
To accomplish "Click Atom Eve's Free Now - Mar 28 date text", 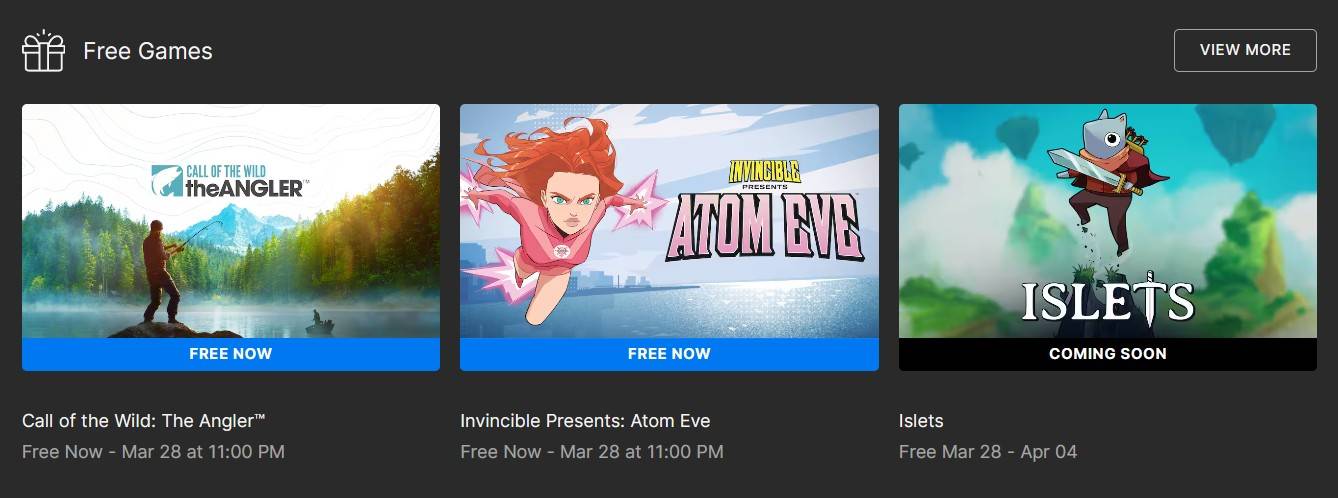I will pyautogui.click(x=592, y=452).
